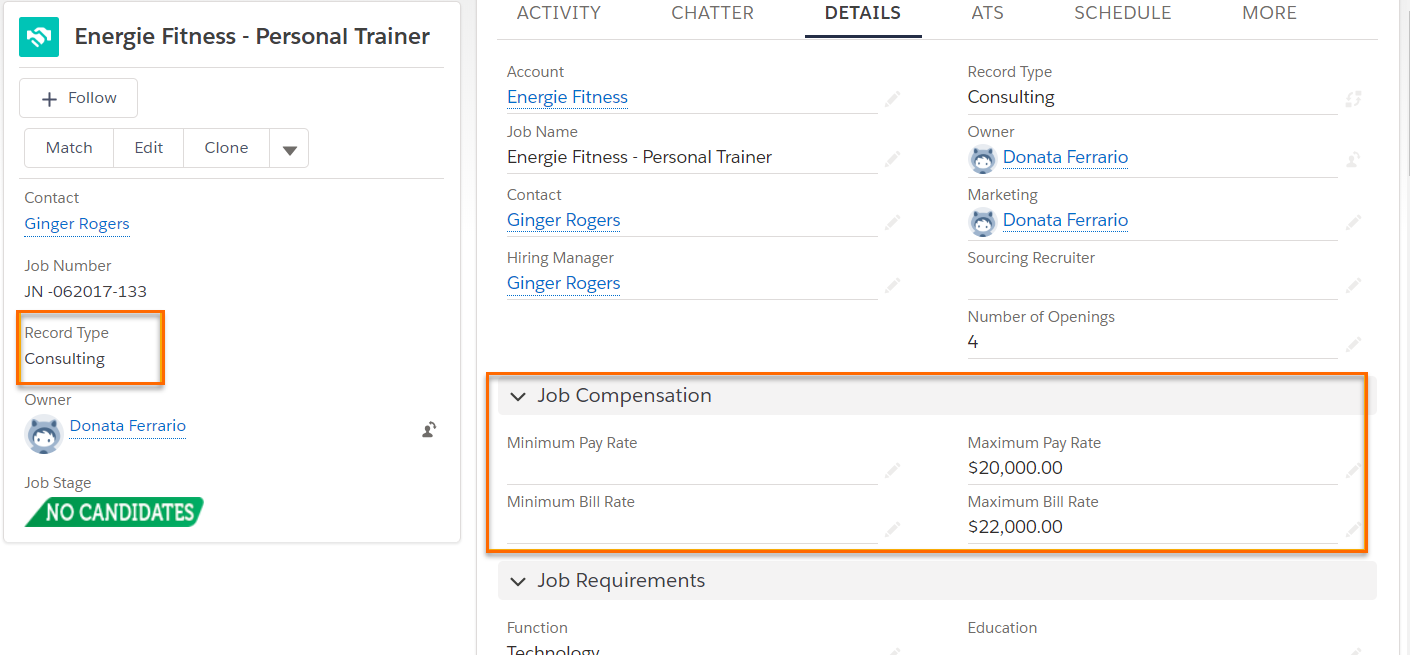The width and height of the screenshot is (1410, 655).
Task: Click the Number of Openings value 4
Action: click(x=973, y=342)
